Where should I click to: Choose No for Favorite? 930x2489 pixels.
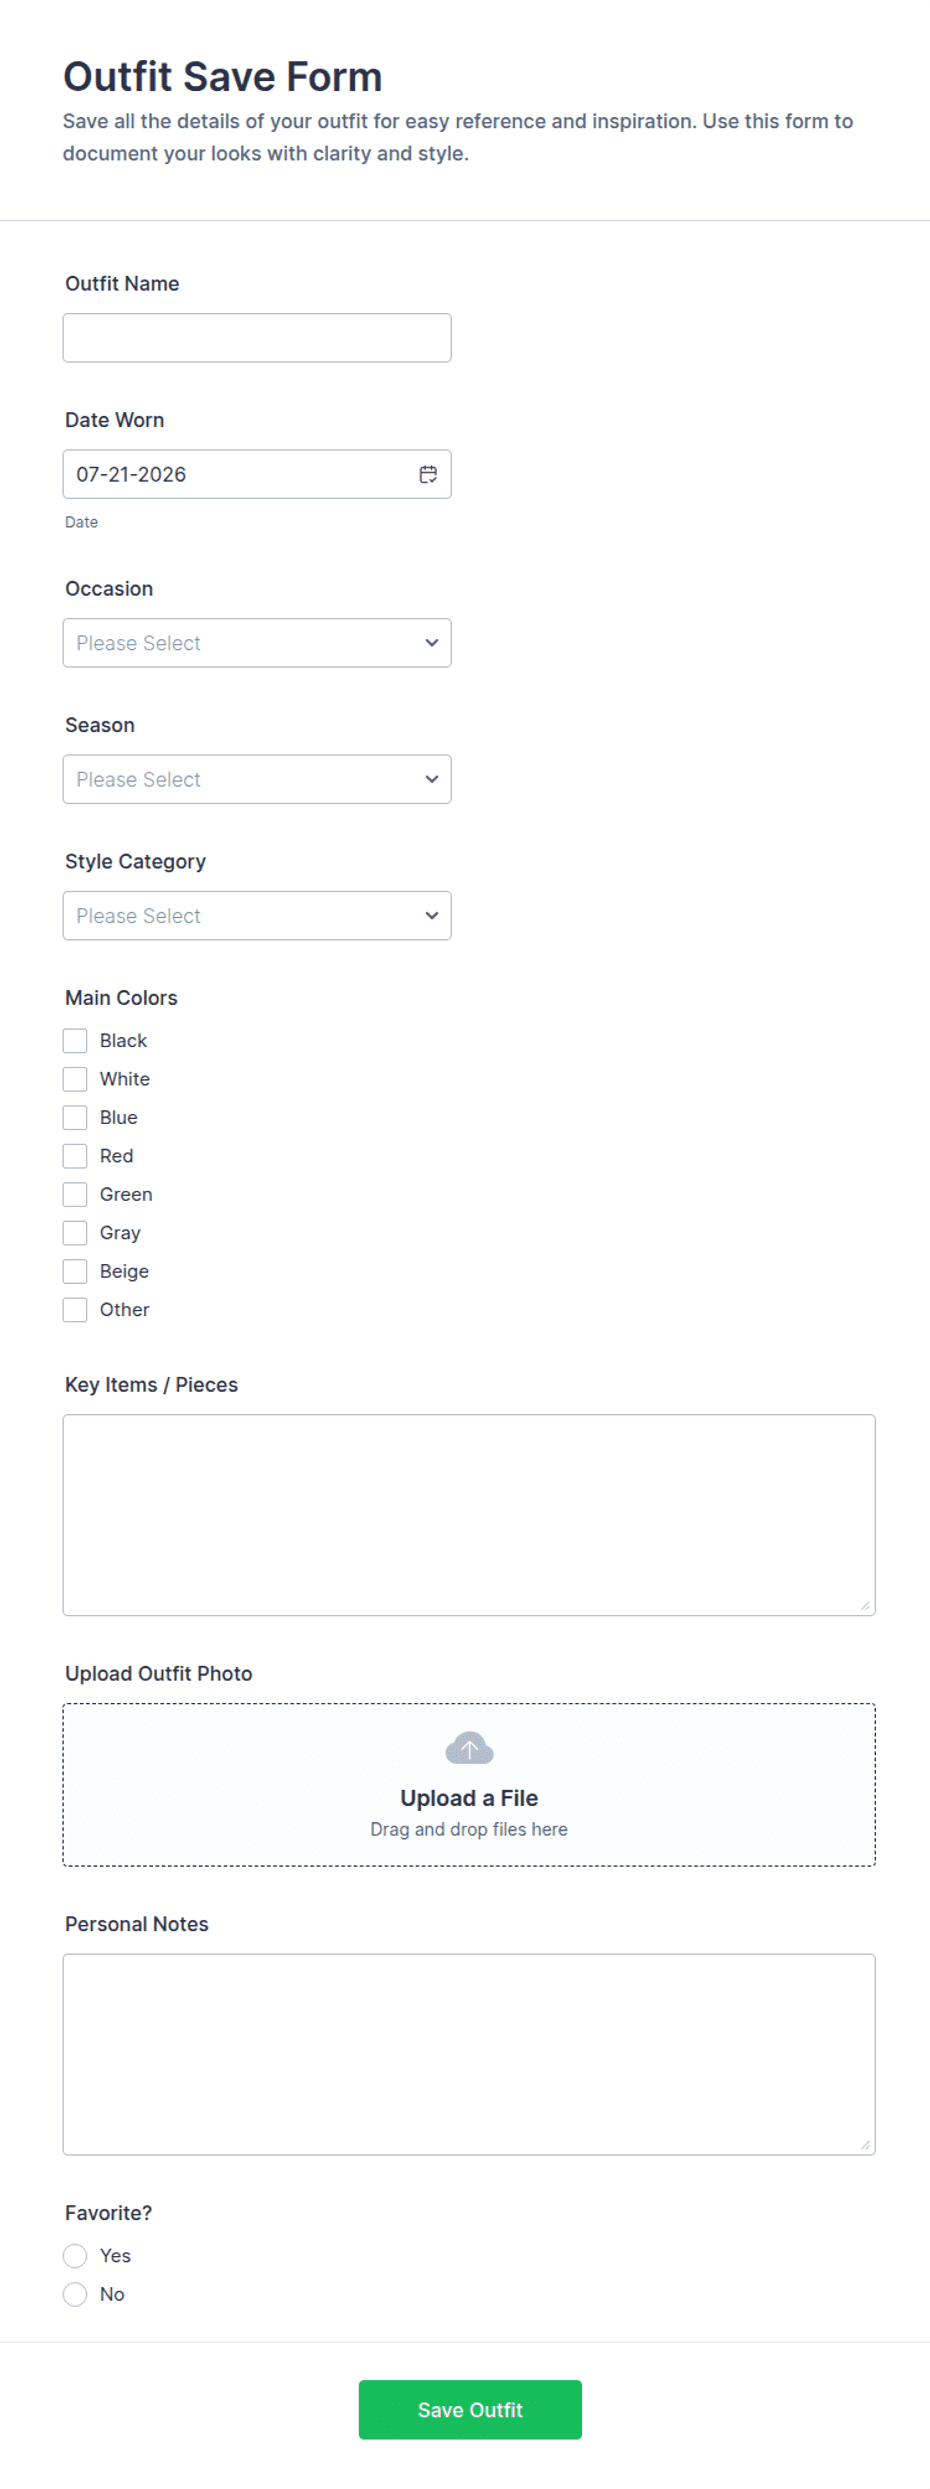[x=75, y=2294]
